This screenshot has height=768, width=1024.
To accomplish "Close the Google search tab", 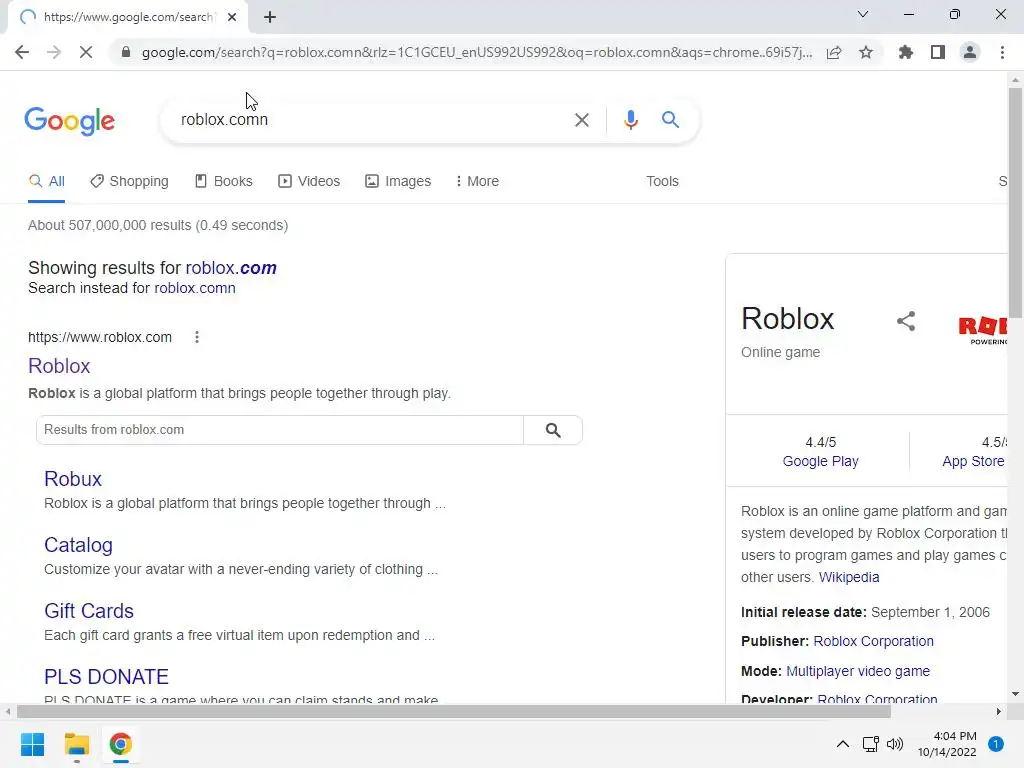I will click(232, 17).
